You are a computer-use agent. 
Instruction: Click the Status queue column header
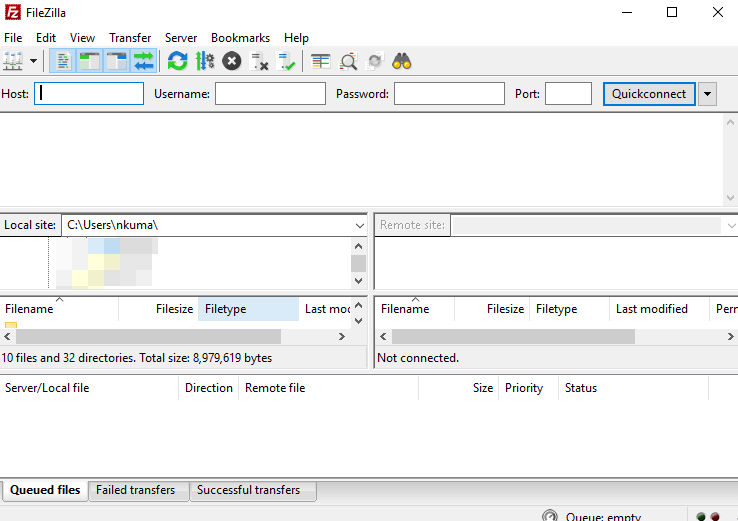coord(634,388)
